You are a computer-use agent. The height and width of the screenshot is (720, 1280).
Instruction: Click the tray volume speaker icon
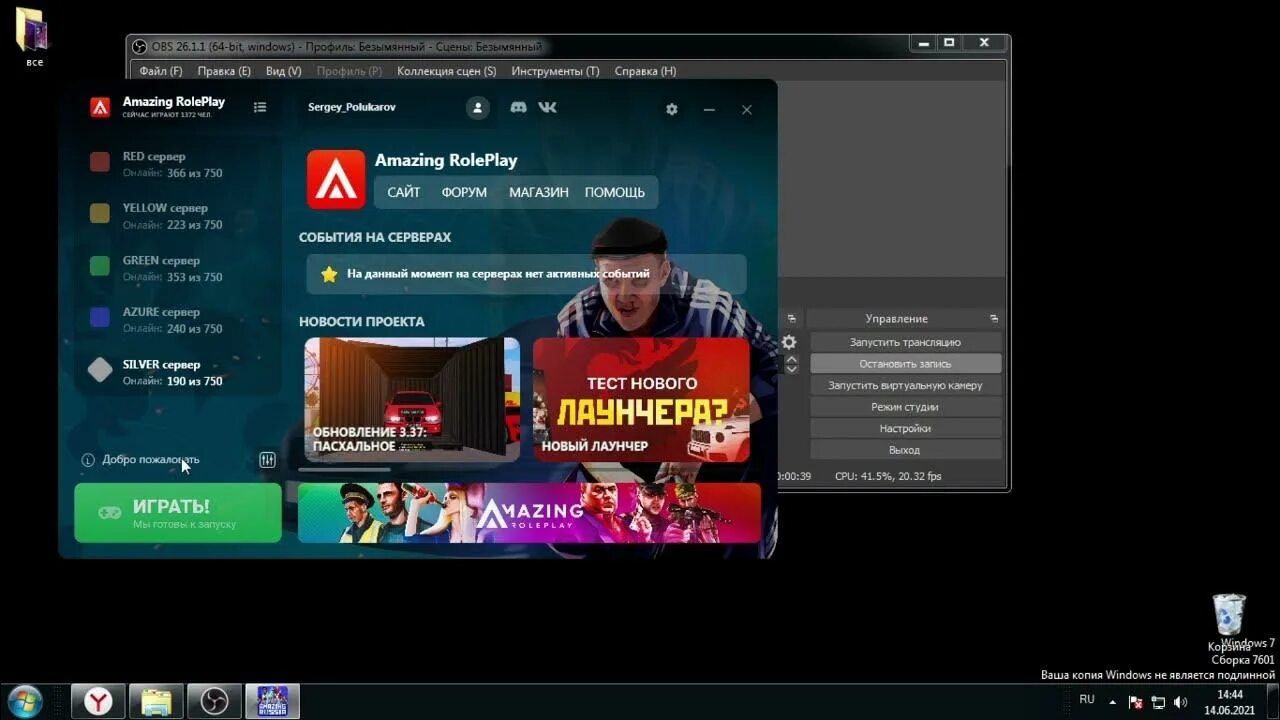click(1180, 702)
